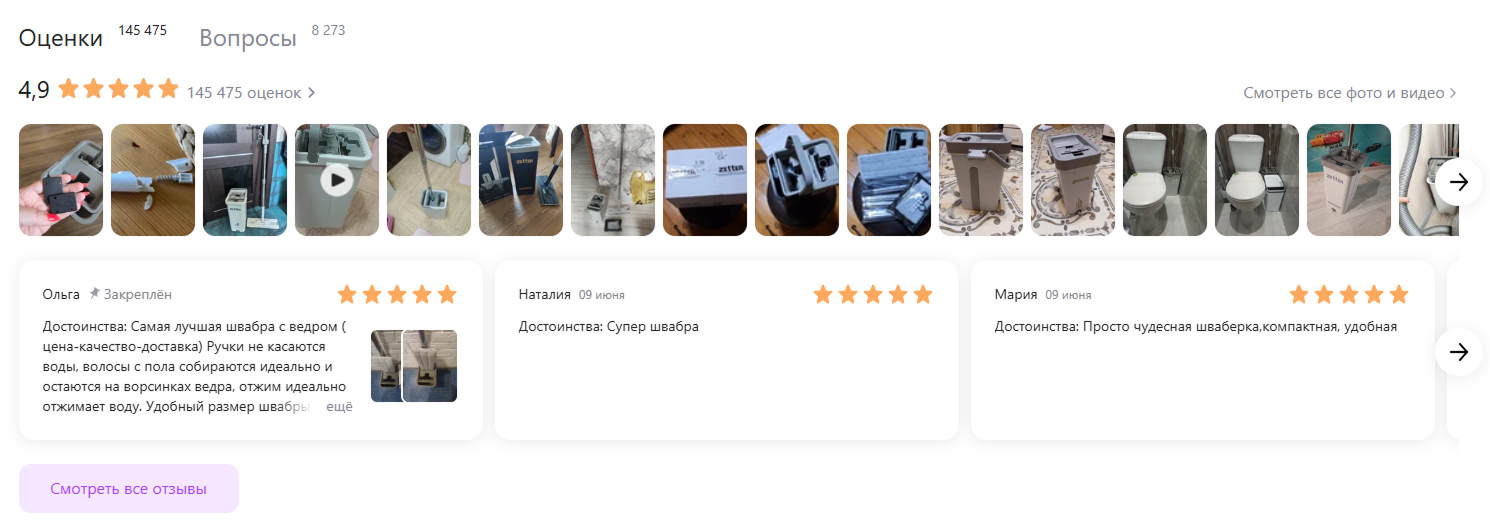
Task: Open the first photo with hand holding mop pad
Action: tap(61, 180)
